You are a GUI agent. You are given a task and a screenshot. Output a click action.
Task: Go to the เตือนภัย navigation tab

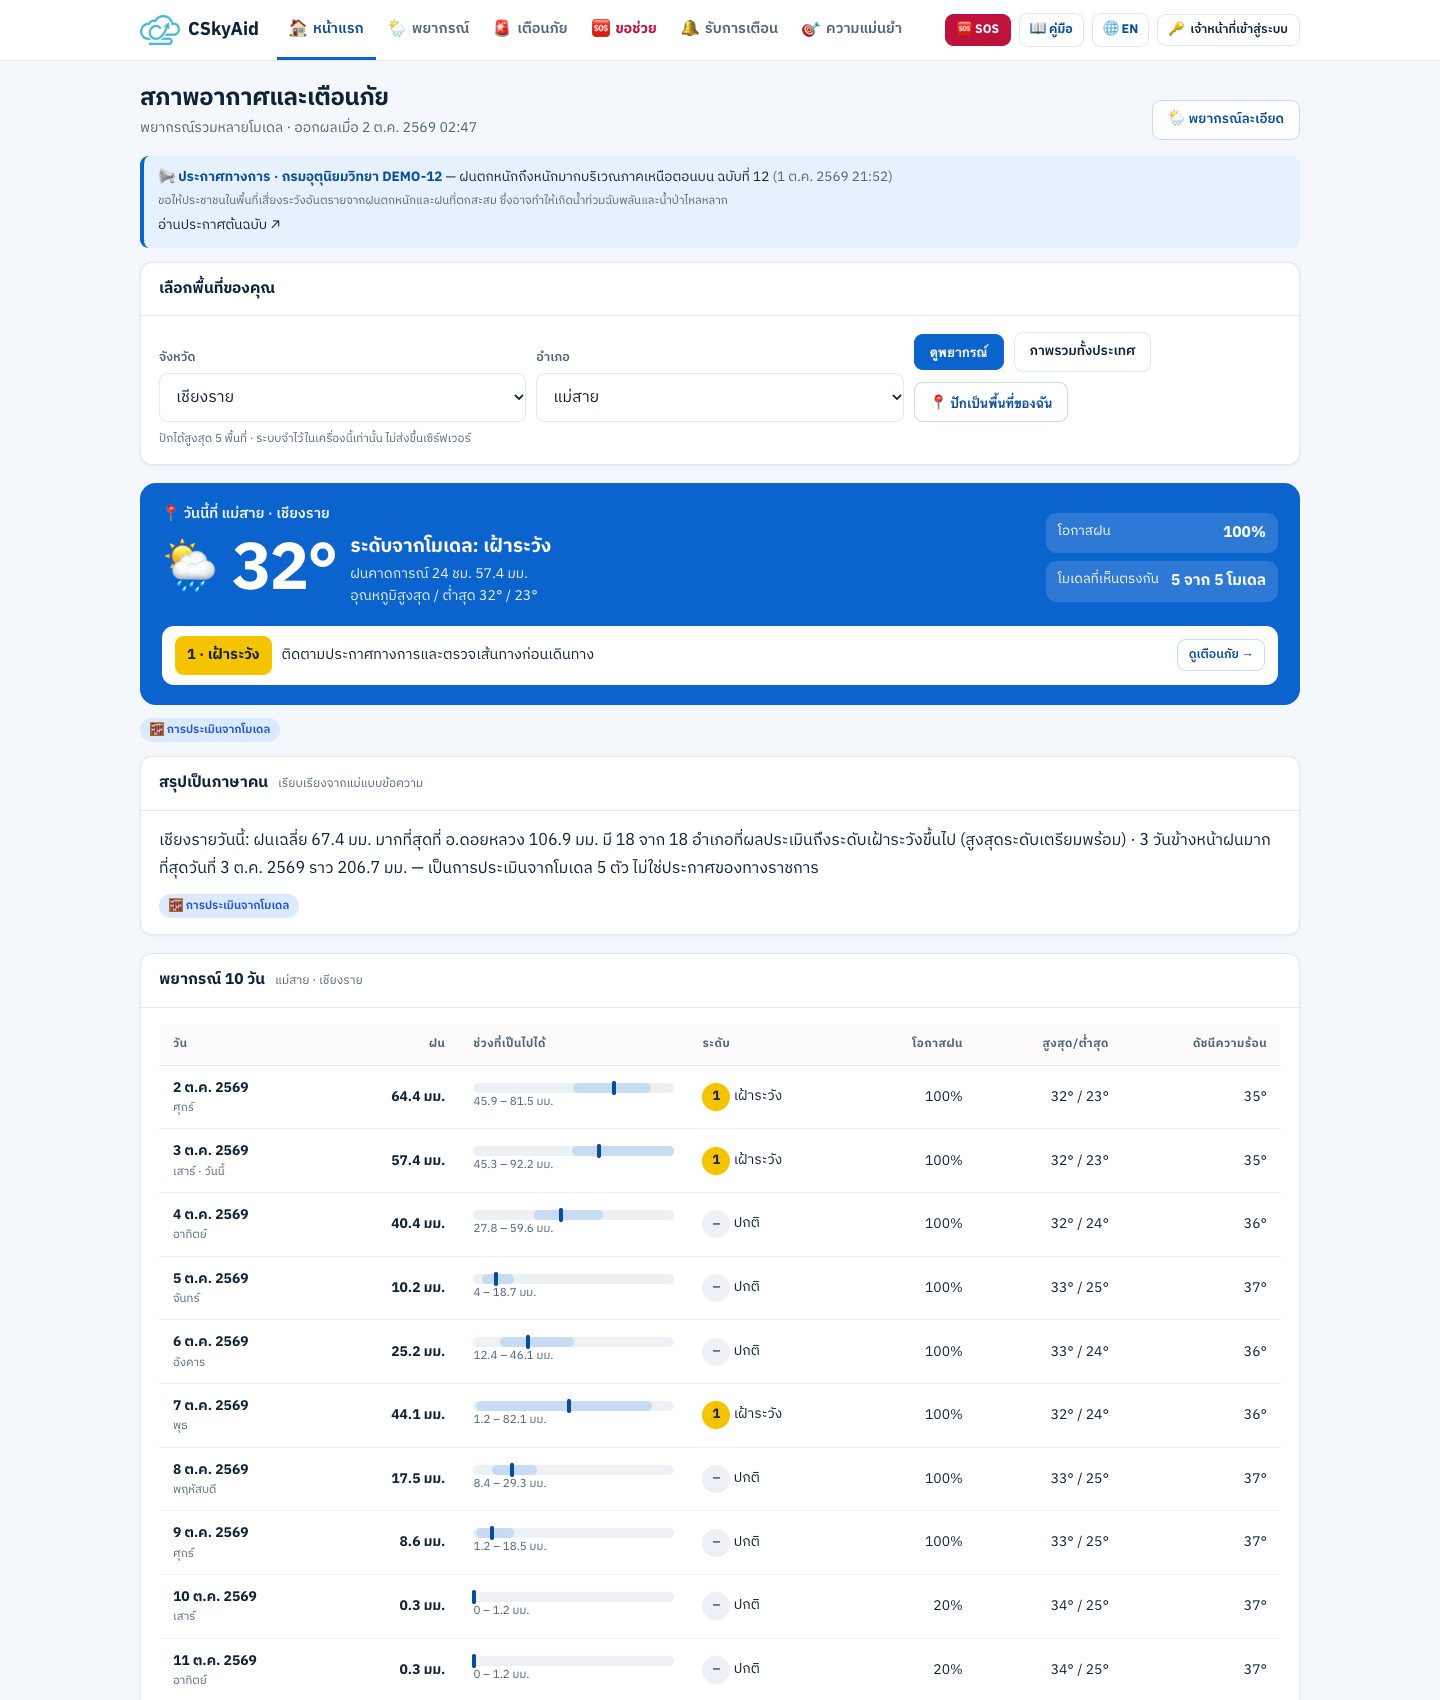530,28
